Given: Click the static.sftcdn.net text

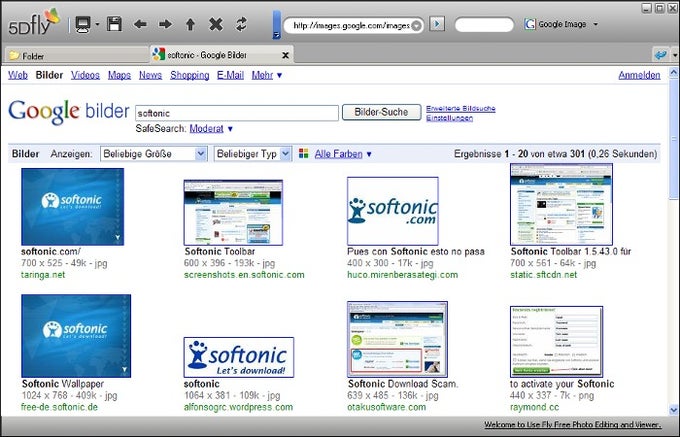Looking at the screenshot, I should (x=544, y=275).
